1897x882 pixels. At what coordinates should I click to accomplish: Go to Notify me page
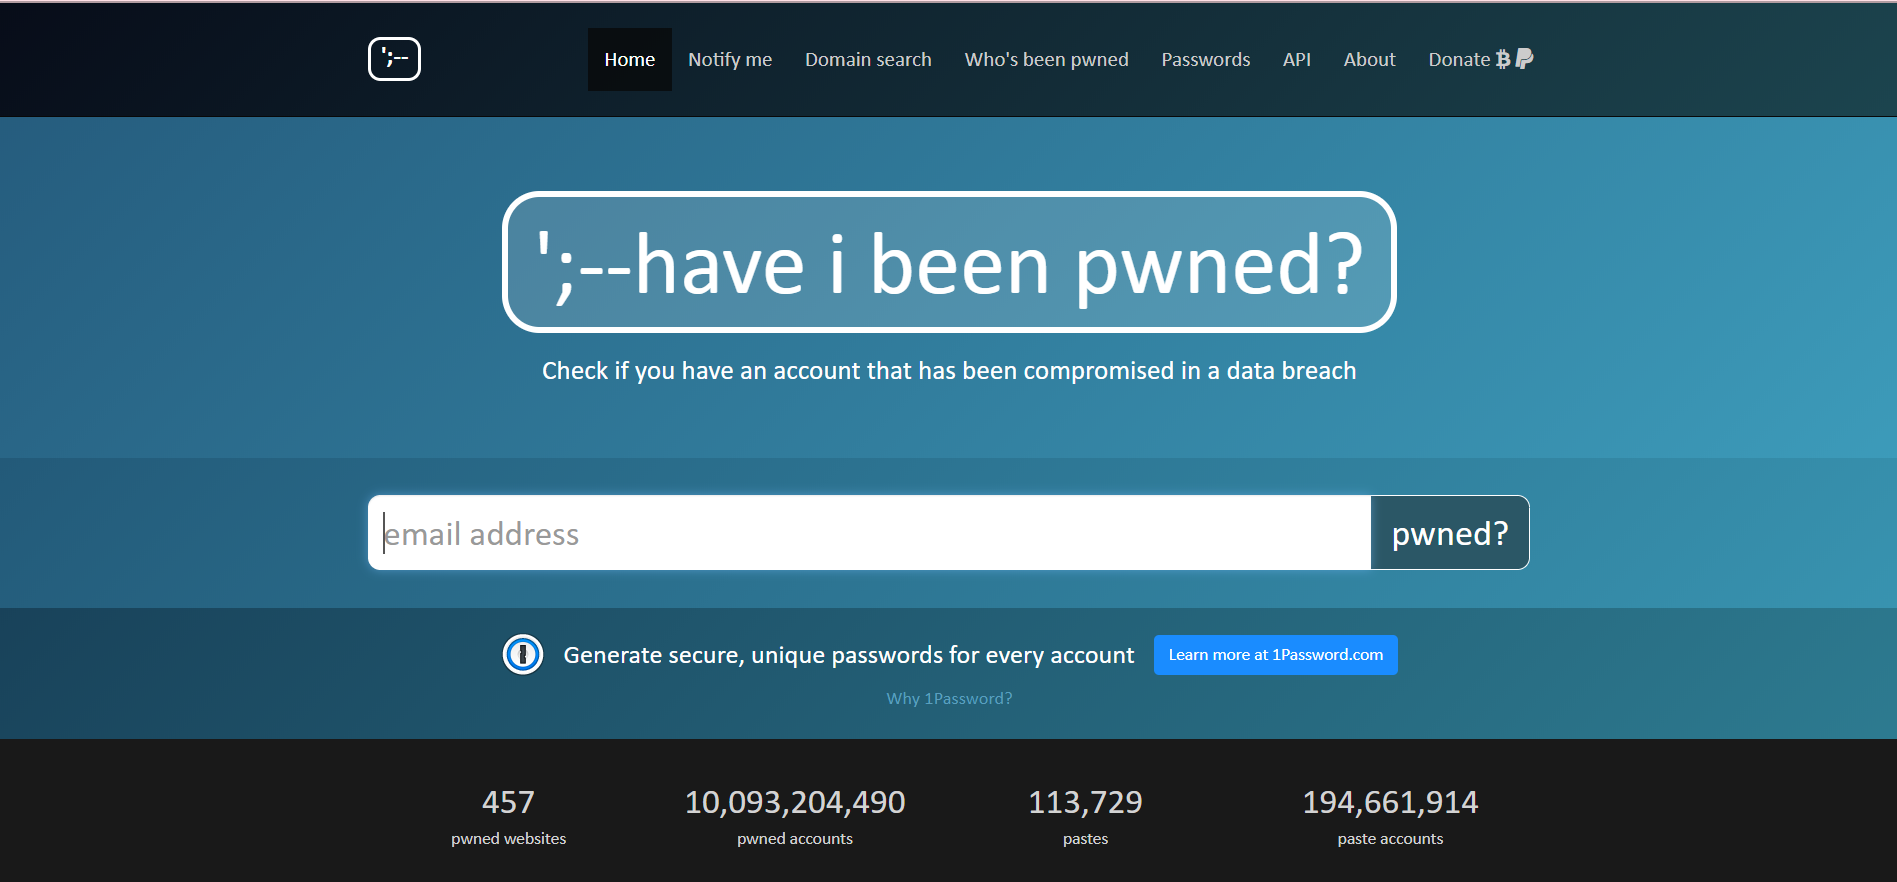[729, 60]
